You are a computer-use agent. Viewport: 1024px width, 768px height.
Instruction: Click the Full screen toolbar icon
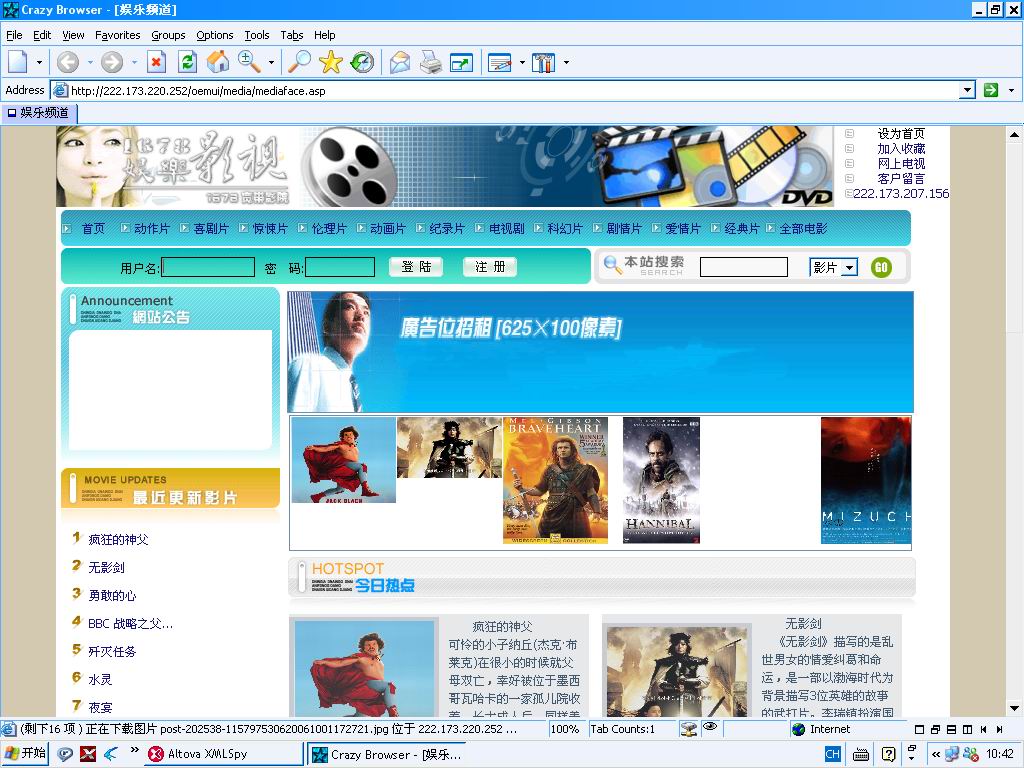(461, 62)
